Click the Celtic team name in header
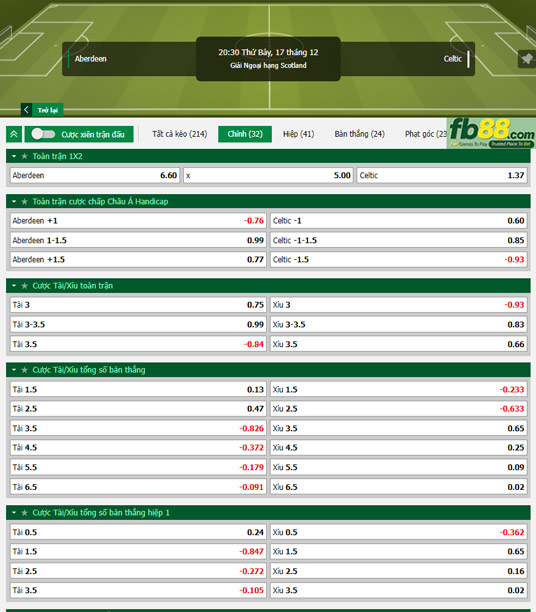Image resolution: width=536 pixels, height=612 pixels. (452, 59)
